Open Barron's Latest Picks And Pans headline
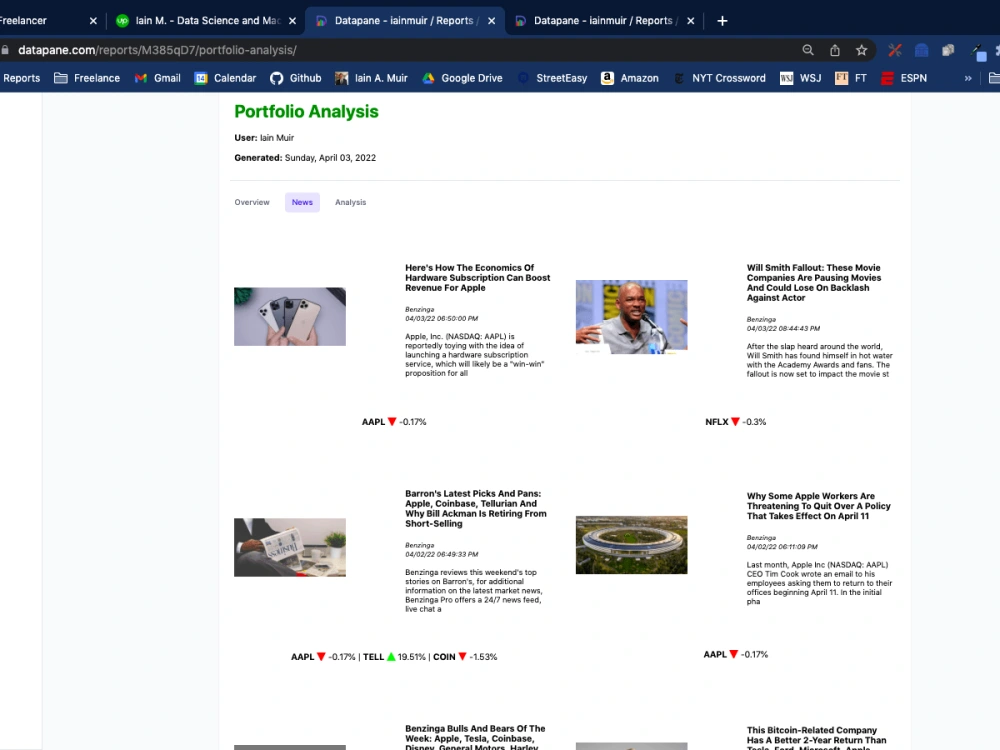The height and width of the screenshot is (750, 1000). coord(476,508)
